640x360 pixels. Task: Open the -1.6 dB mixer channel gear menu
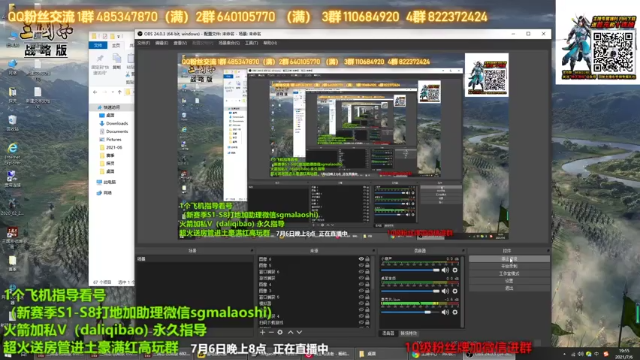455,312
